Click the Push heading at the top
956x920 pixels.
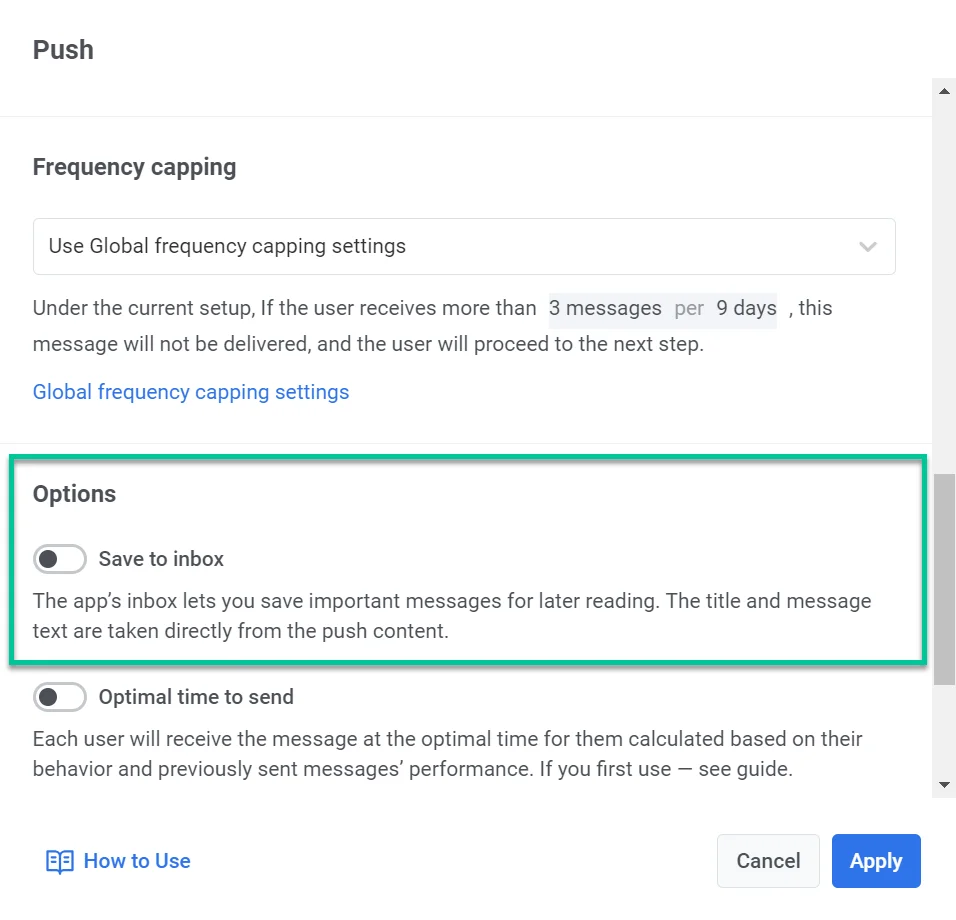coord(63,49)
